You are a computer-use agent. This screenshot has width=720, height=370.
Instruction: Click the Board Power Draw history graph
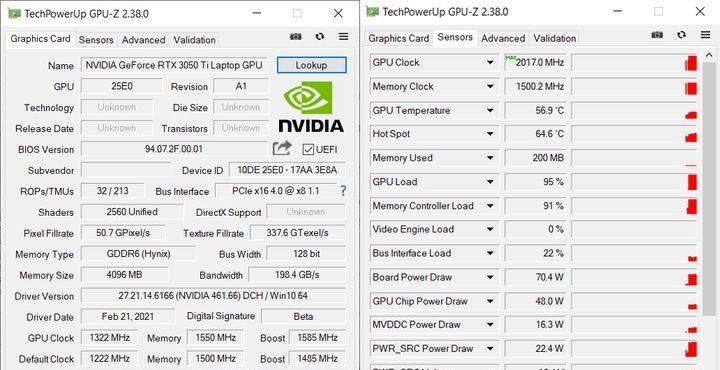pos(635,277)
